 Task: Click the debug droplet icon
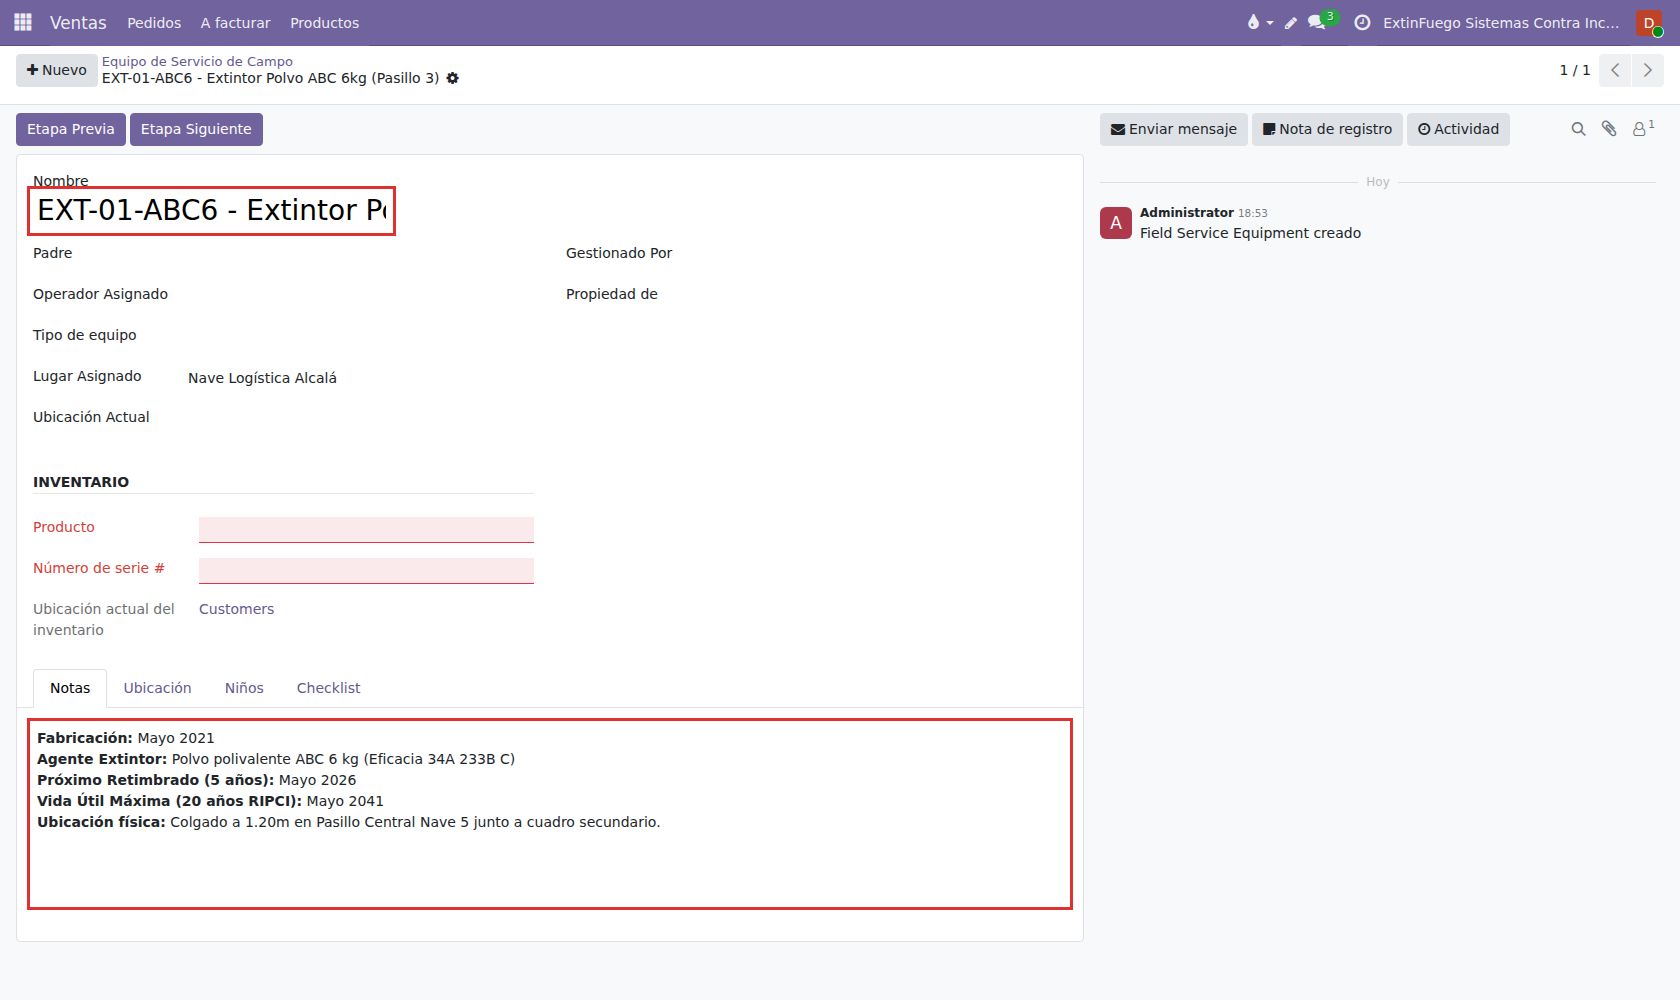pos(1254,22)
